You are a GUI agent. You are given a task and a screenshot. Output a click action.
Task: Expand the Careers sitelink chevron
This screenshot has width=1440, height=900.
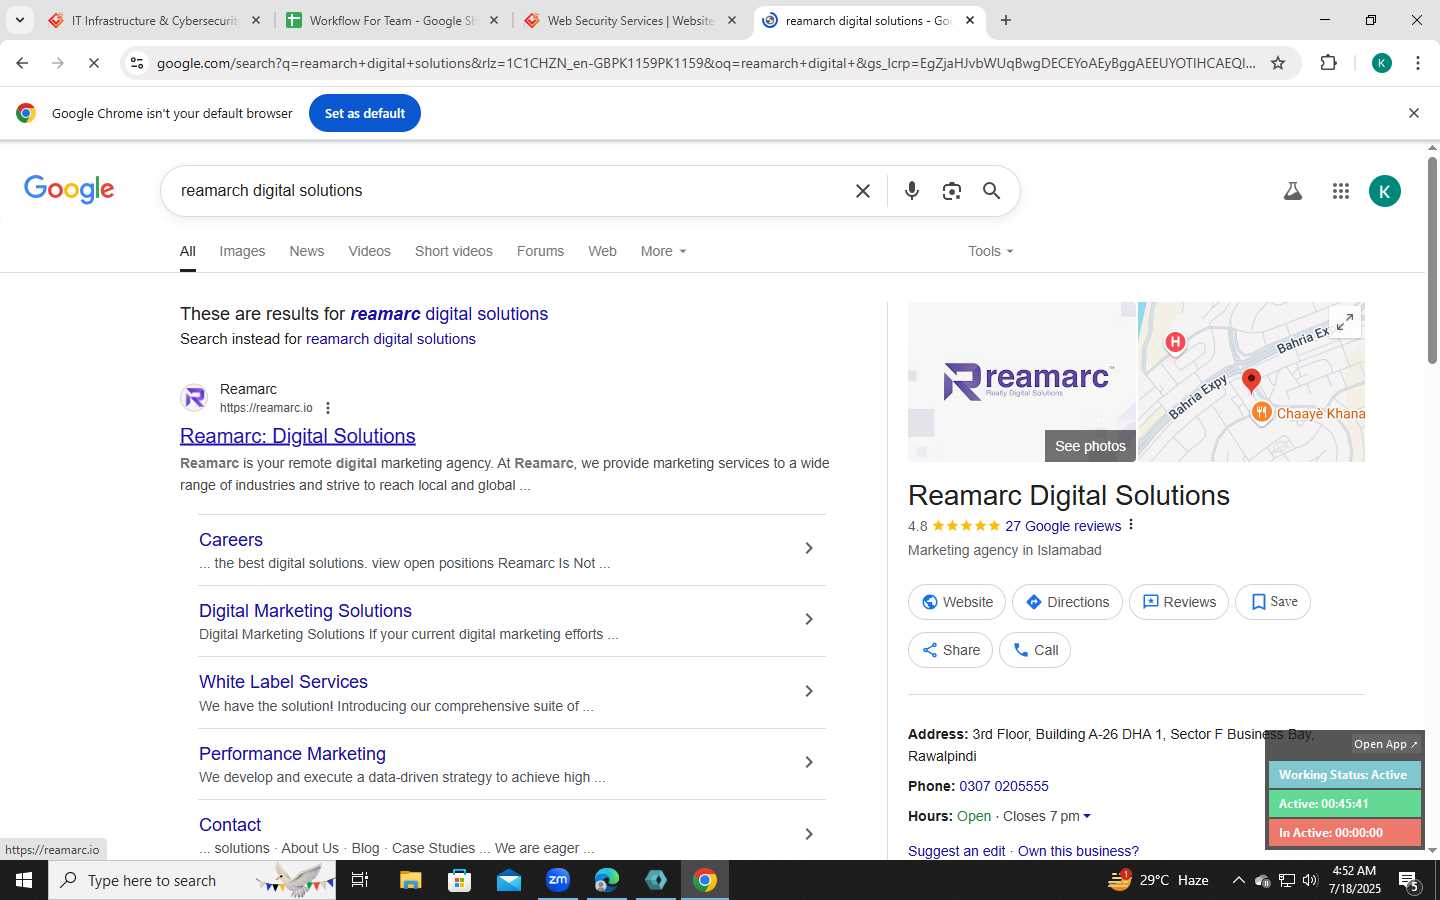click(x=809, y=548)
